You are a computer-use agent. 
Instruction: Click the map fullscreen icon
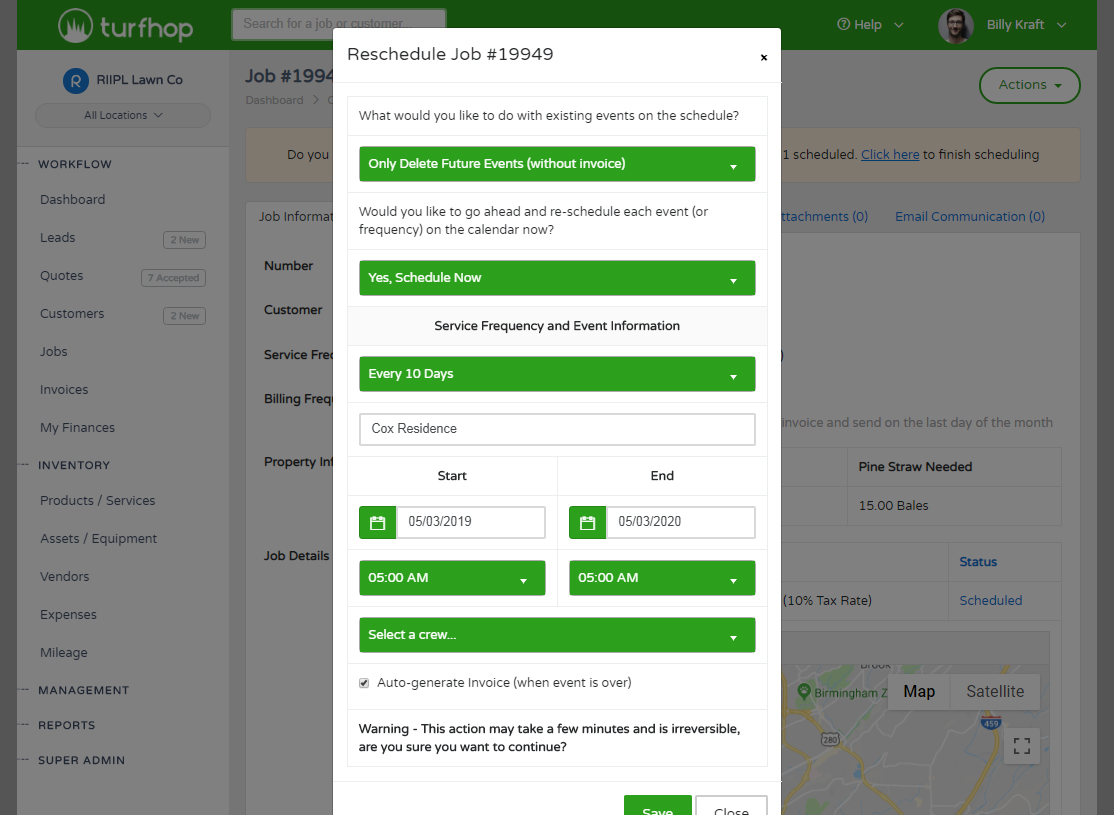pyautogui.click(x=1021, y=745)
